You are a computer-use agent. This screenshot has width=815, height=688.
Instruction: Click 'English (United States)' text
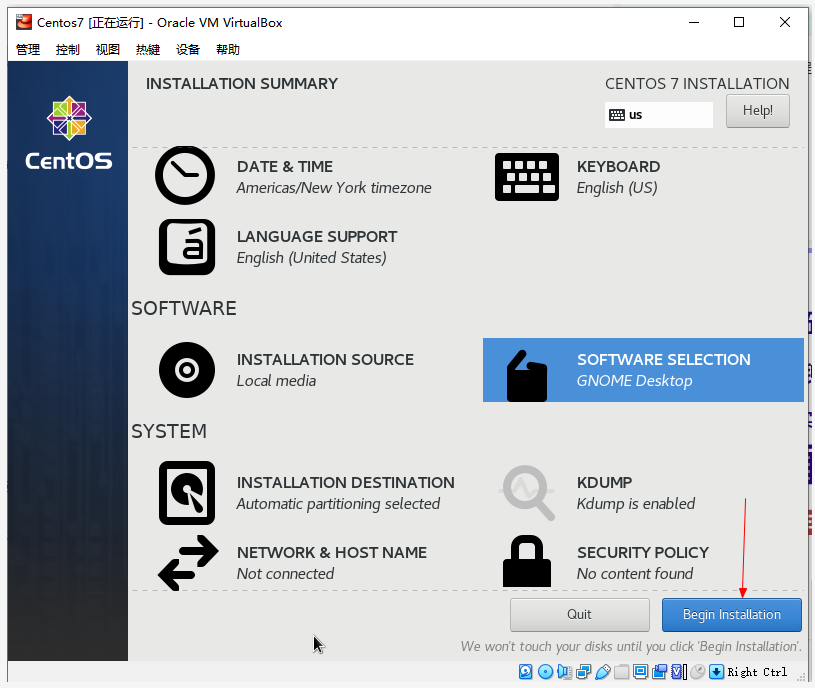[311, 258]
